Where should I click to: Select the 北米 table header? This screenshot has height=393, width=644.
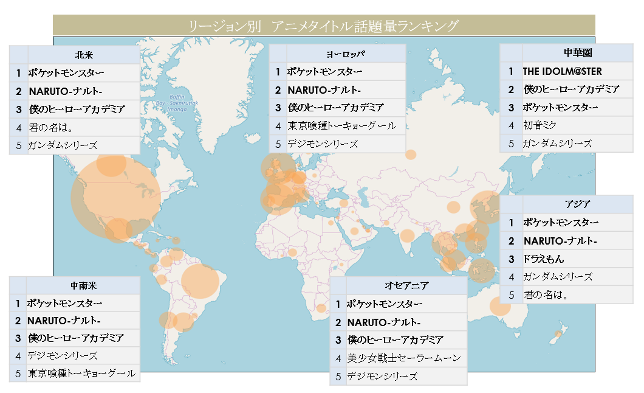84,55
